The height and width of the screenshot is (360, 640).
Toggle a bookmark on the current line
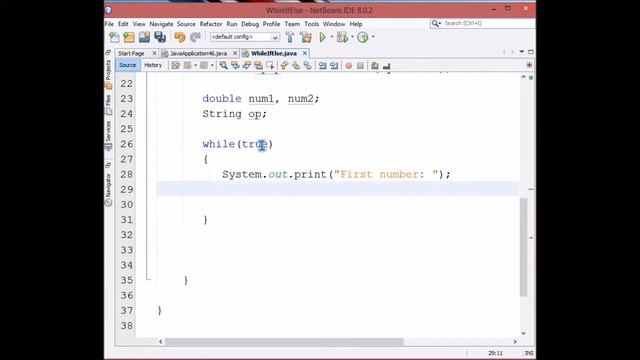click(308, 65)
